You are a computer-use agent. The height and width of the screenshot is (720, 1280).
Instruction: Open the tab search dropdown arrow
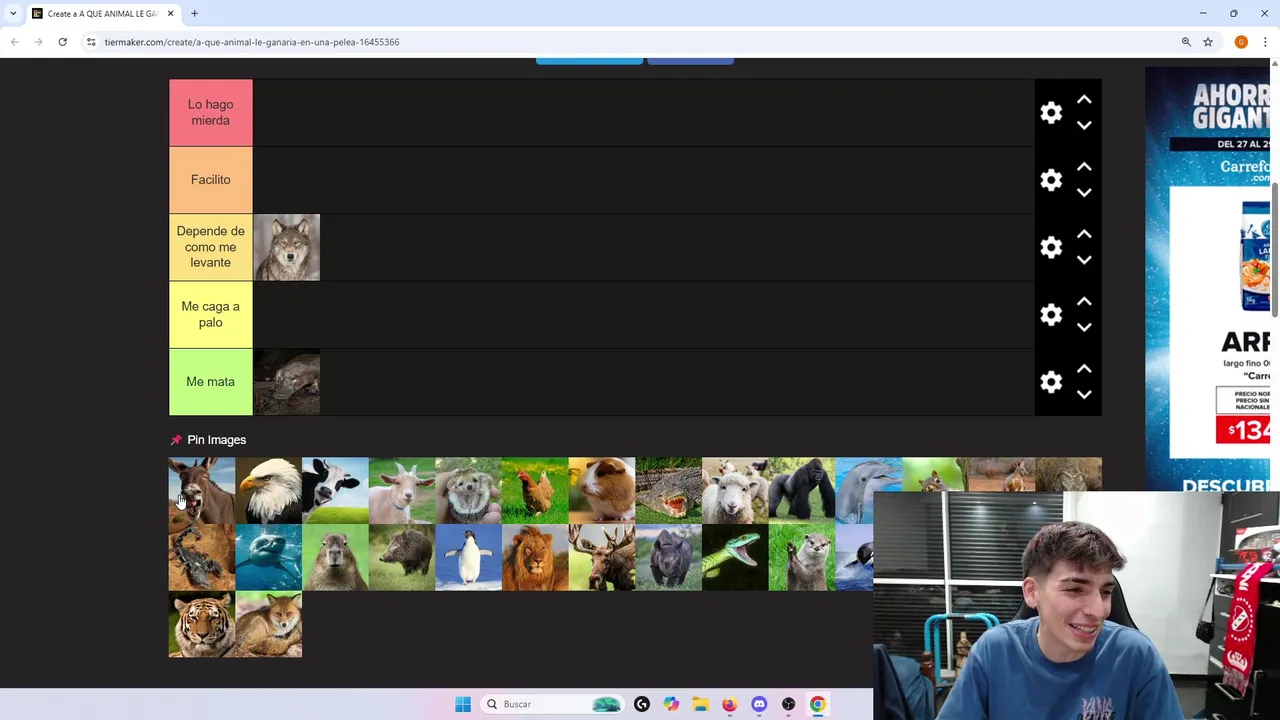pyautogui.click(x=13, y=13)
